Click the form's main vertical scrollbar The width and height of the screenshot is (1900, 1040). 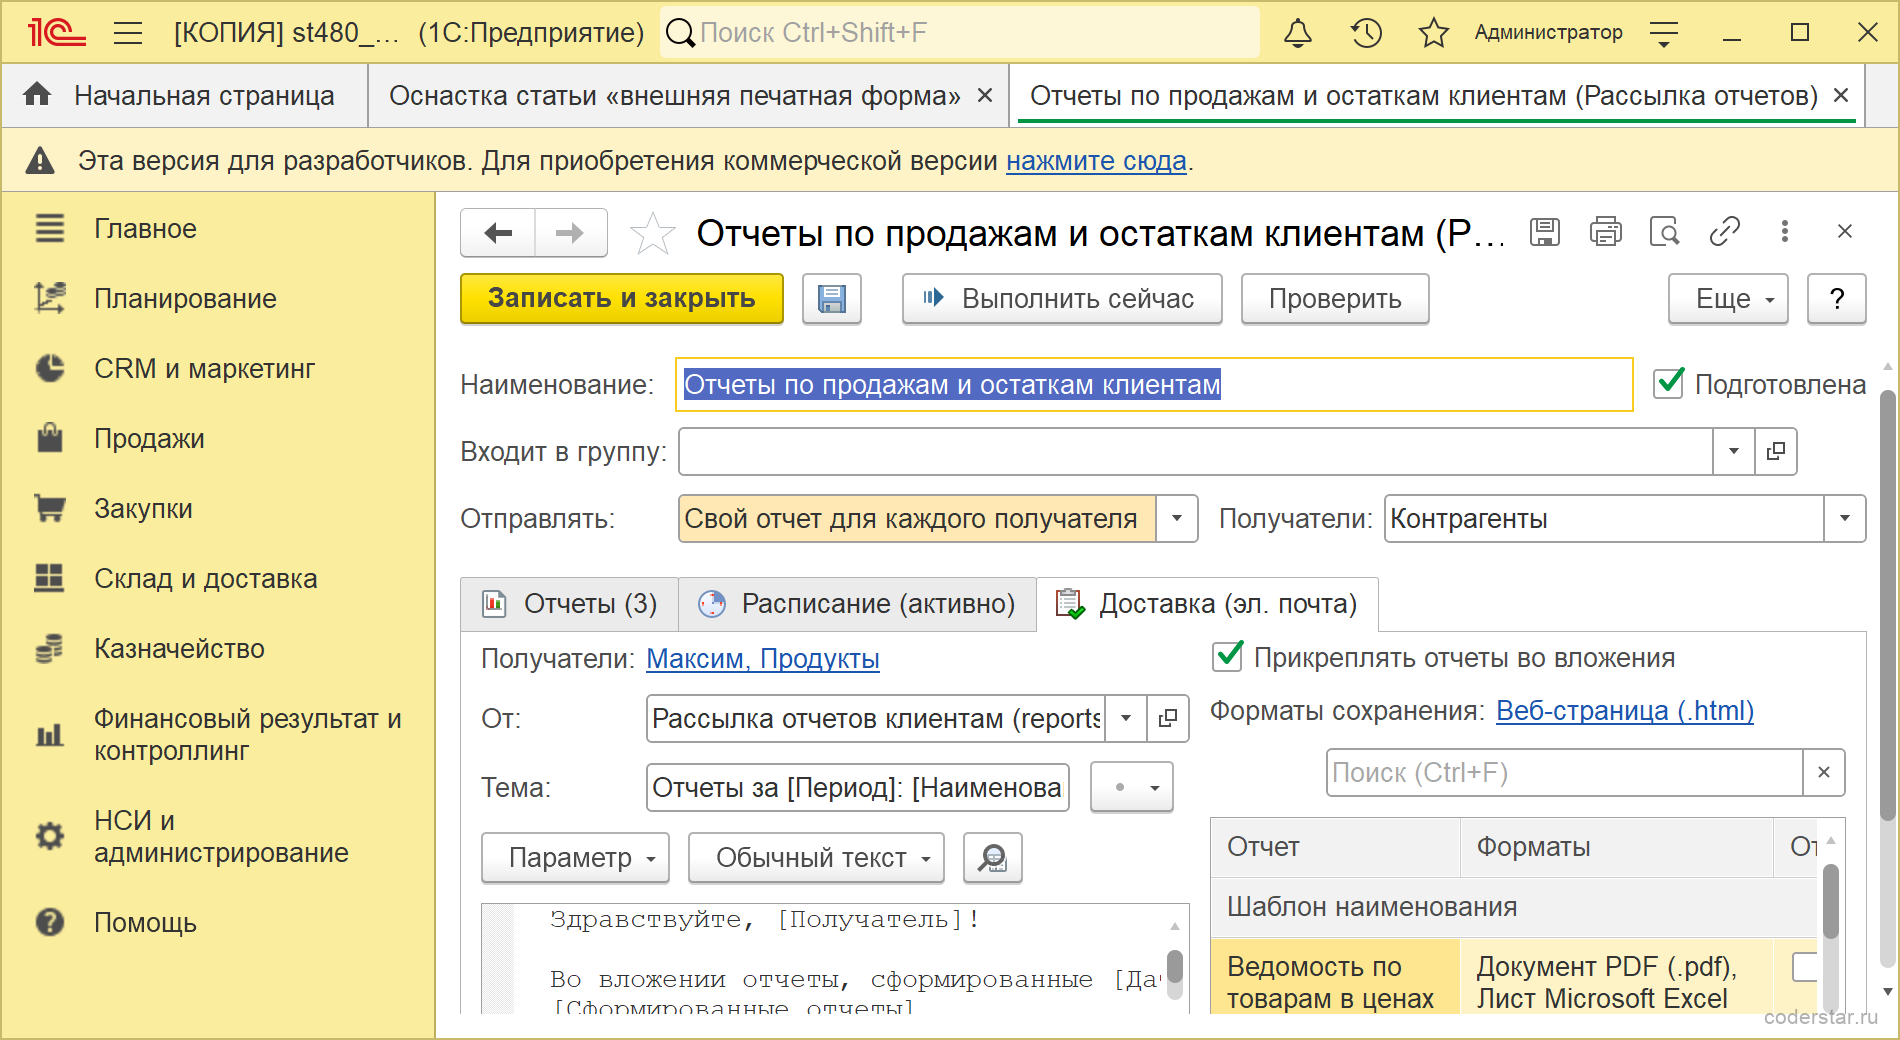pos(1887,605)
